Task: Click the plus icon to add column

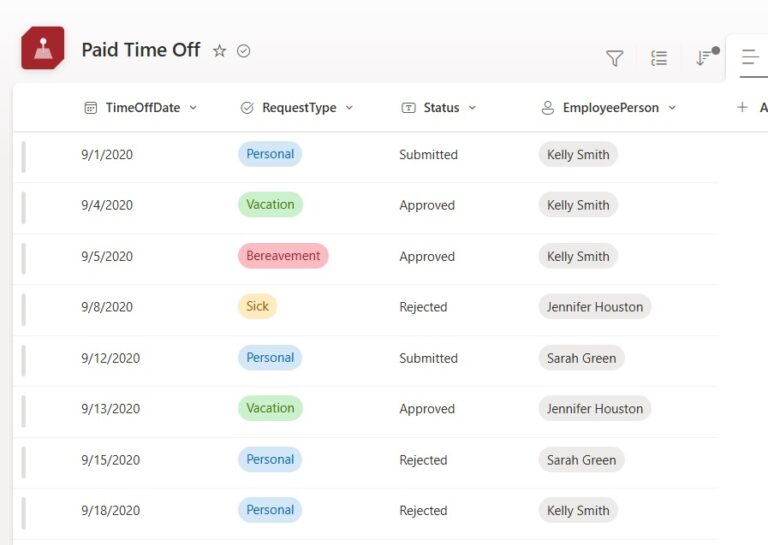Action: 742,108
